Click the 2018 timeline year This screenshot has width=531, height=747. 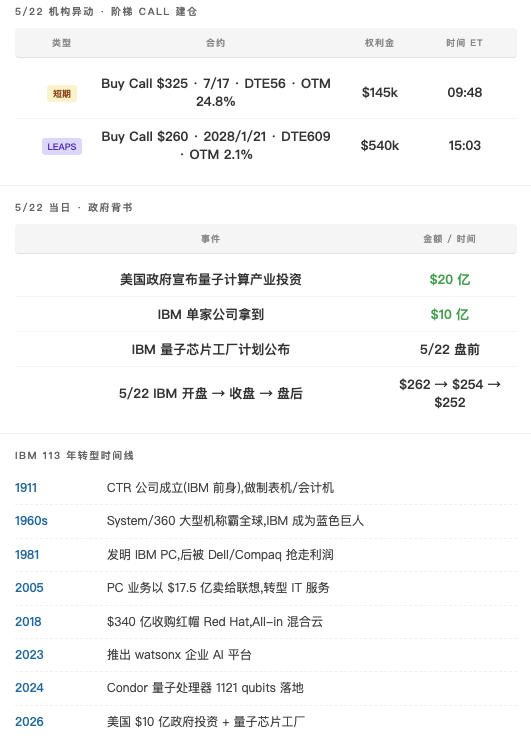[x=28, y=622]
